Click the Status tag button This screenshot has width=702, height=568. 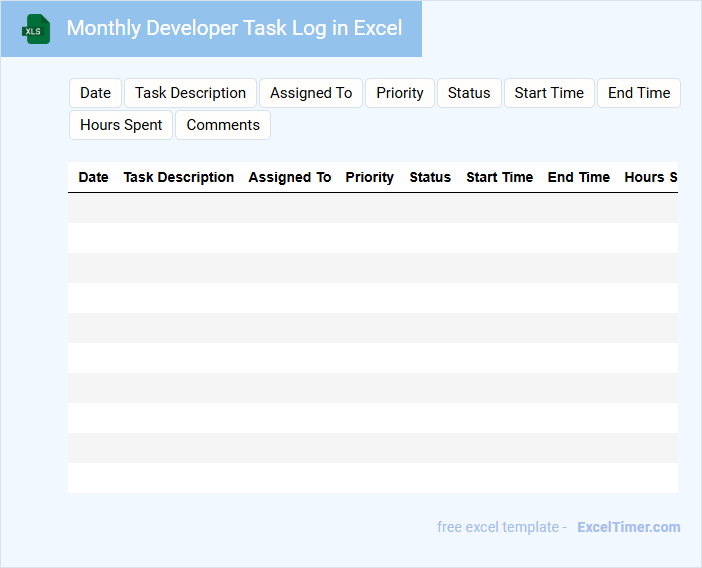point(469,93)
